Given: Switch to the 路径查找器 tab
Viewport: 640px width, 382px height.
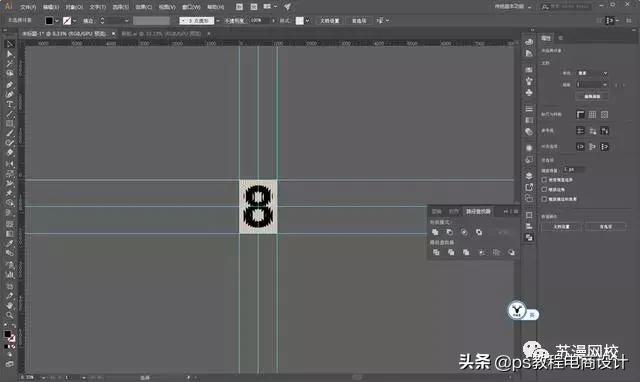Looking at the screenshot, I should pyautogui.click(x=478, y=211).
